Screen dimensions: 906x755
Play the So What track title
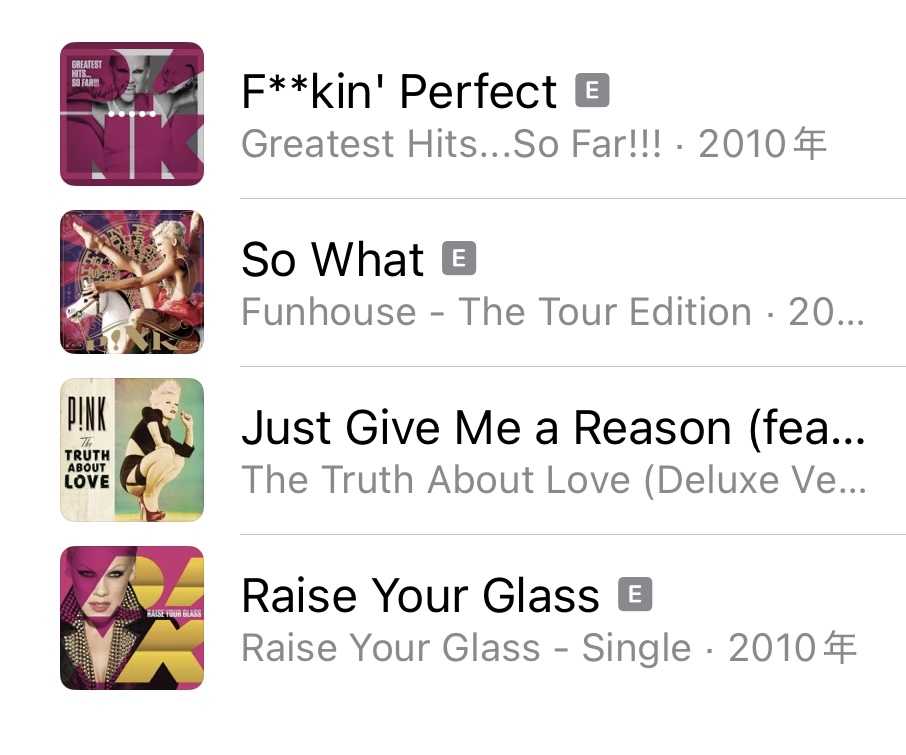tap(333, 260)
